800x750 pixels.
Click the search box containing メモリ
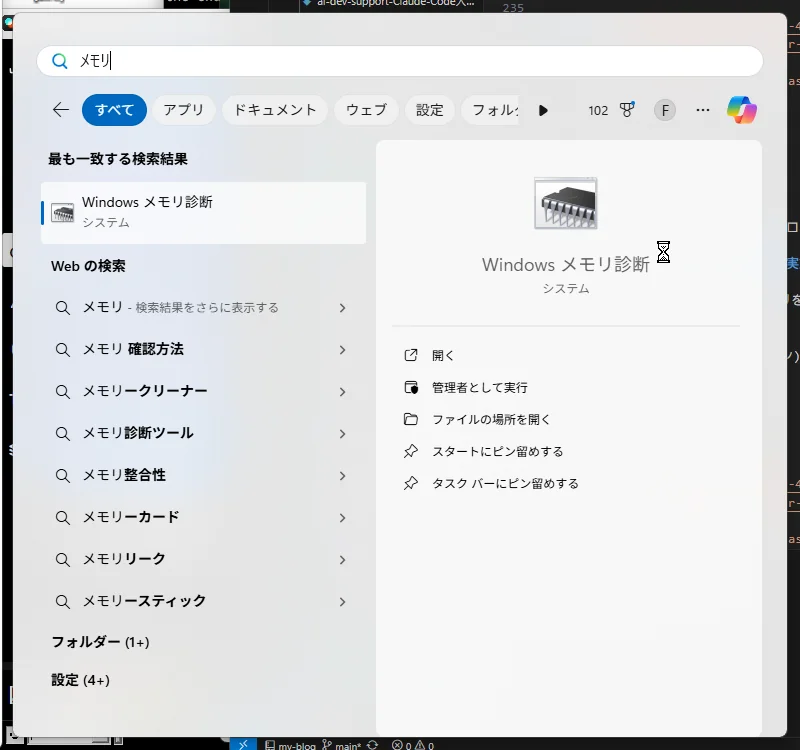[400, 61]
